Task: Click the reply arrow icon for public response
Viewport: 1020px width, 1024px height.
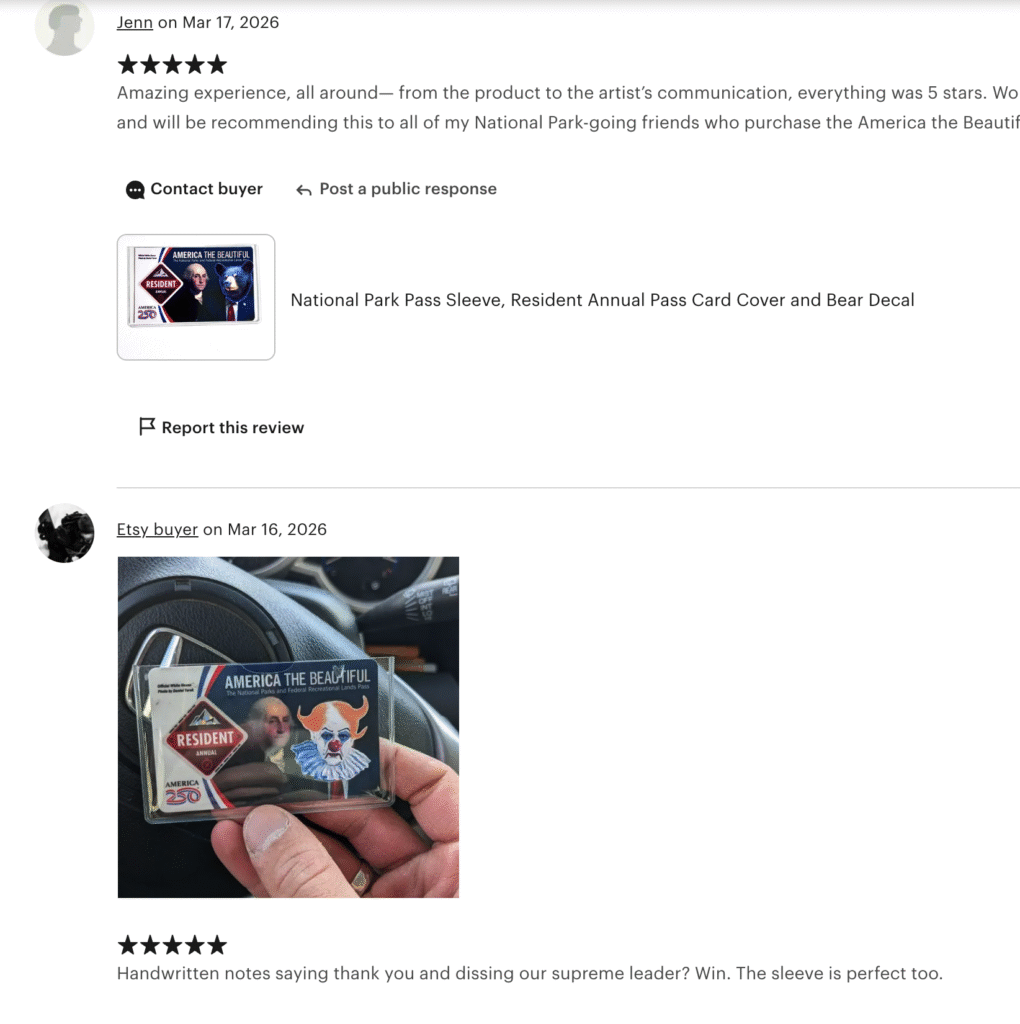Action: [304, 190]
